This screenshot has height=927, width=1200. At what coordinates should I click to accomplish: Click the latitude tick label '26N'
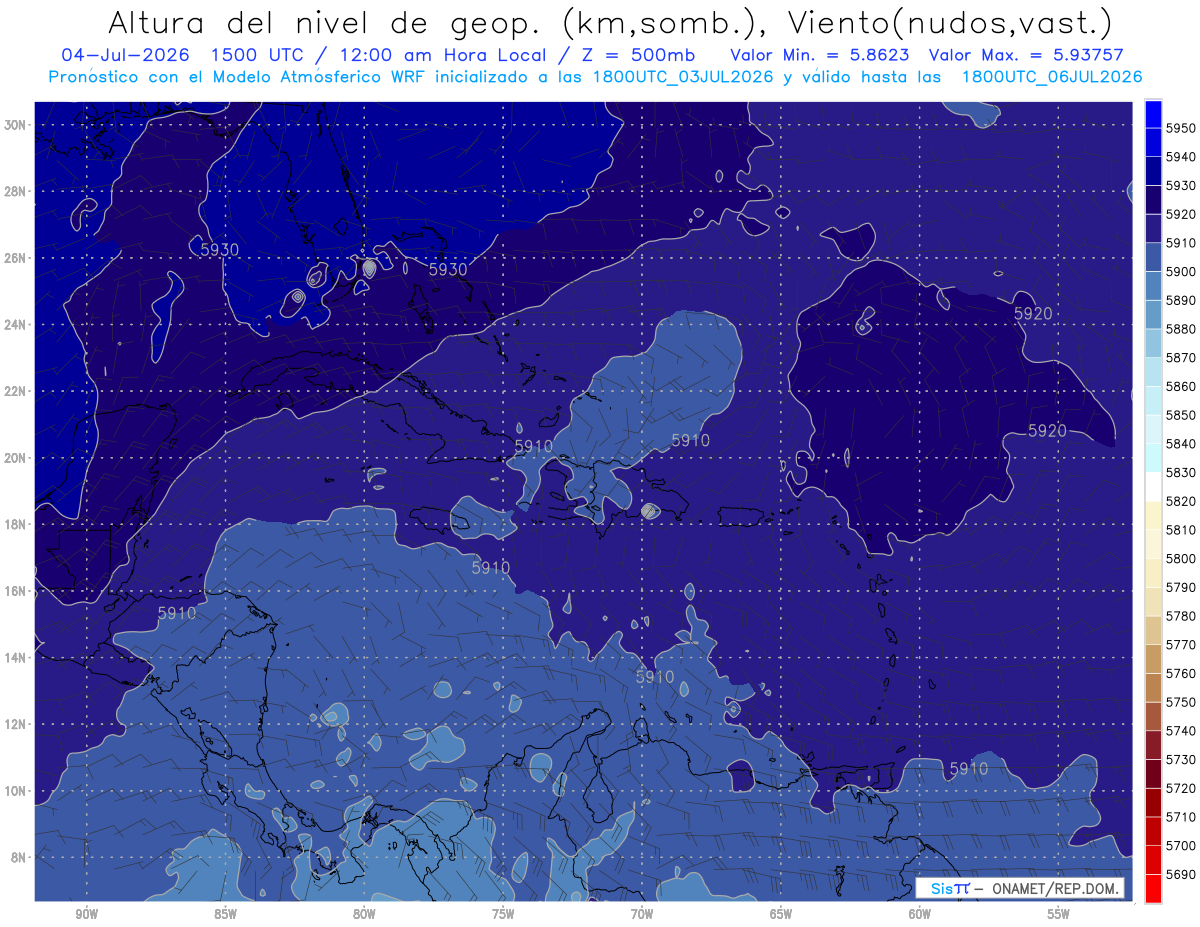click(15, 258)
